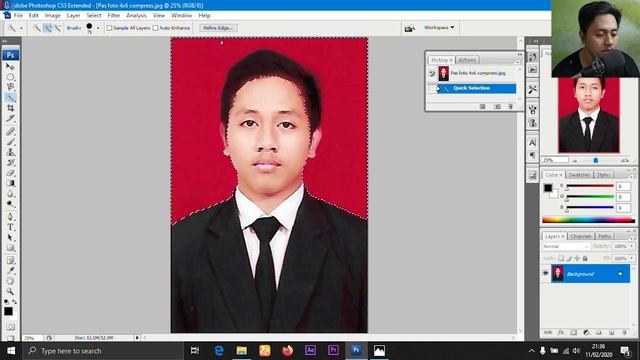Select the Healing Brush tool
This screenshot has height=360, width=640.
10,131
